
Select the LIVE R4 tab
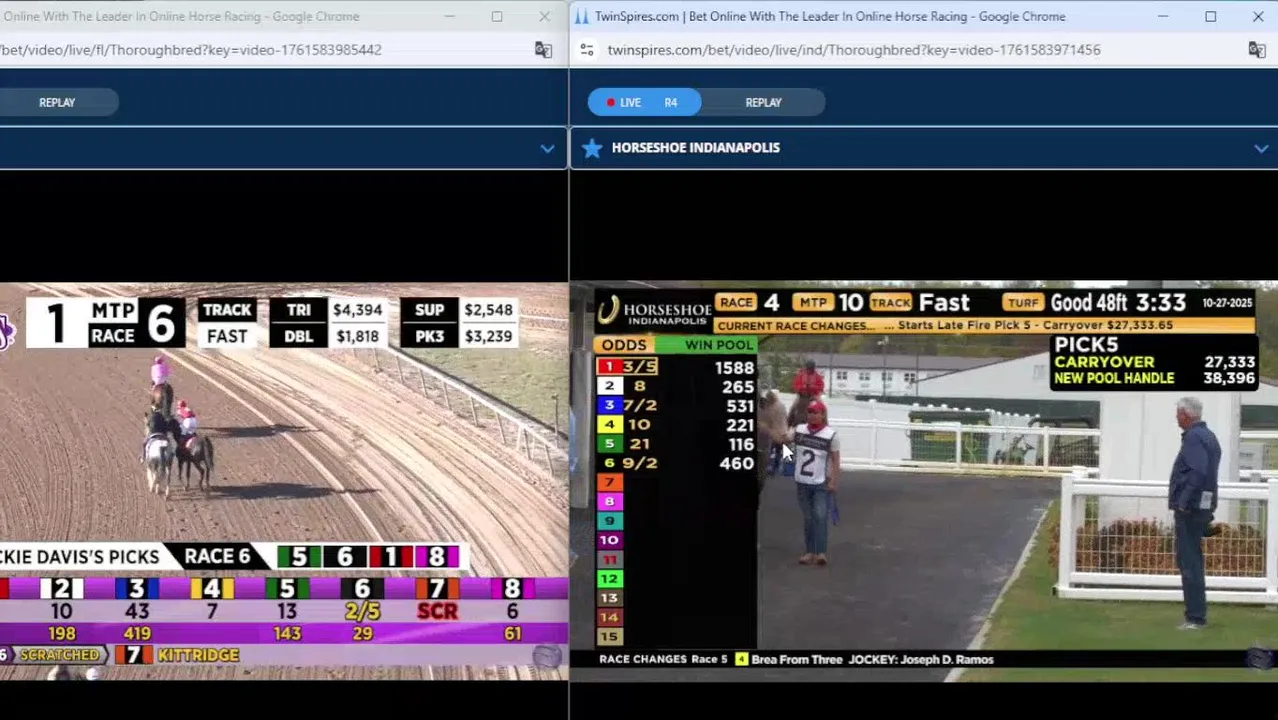click(644, 102)
